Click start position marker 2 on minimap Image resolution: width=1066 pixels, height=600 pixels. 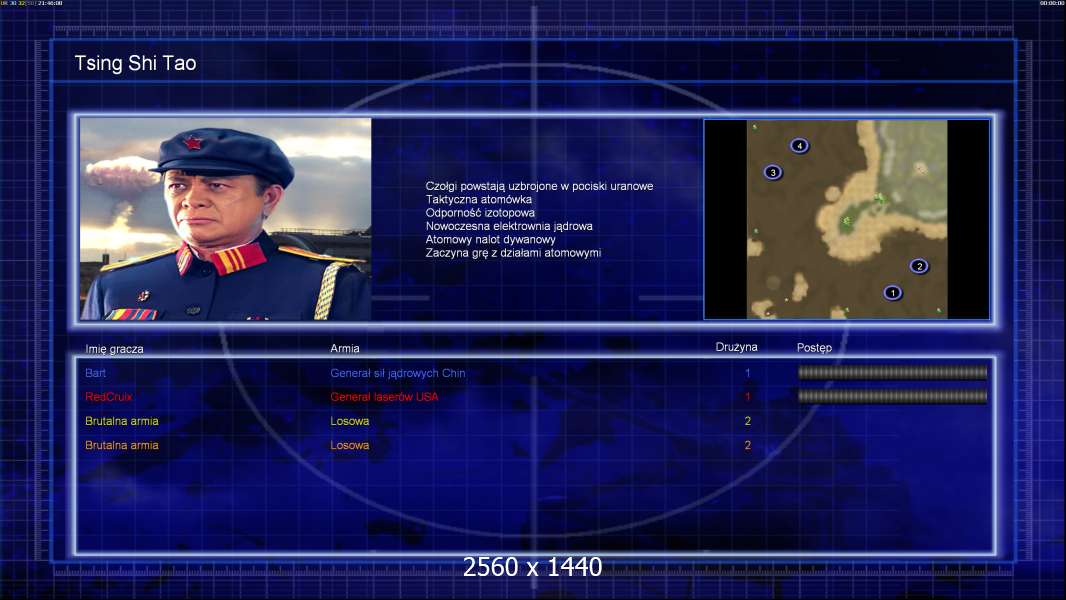tap(919, 266)
